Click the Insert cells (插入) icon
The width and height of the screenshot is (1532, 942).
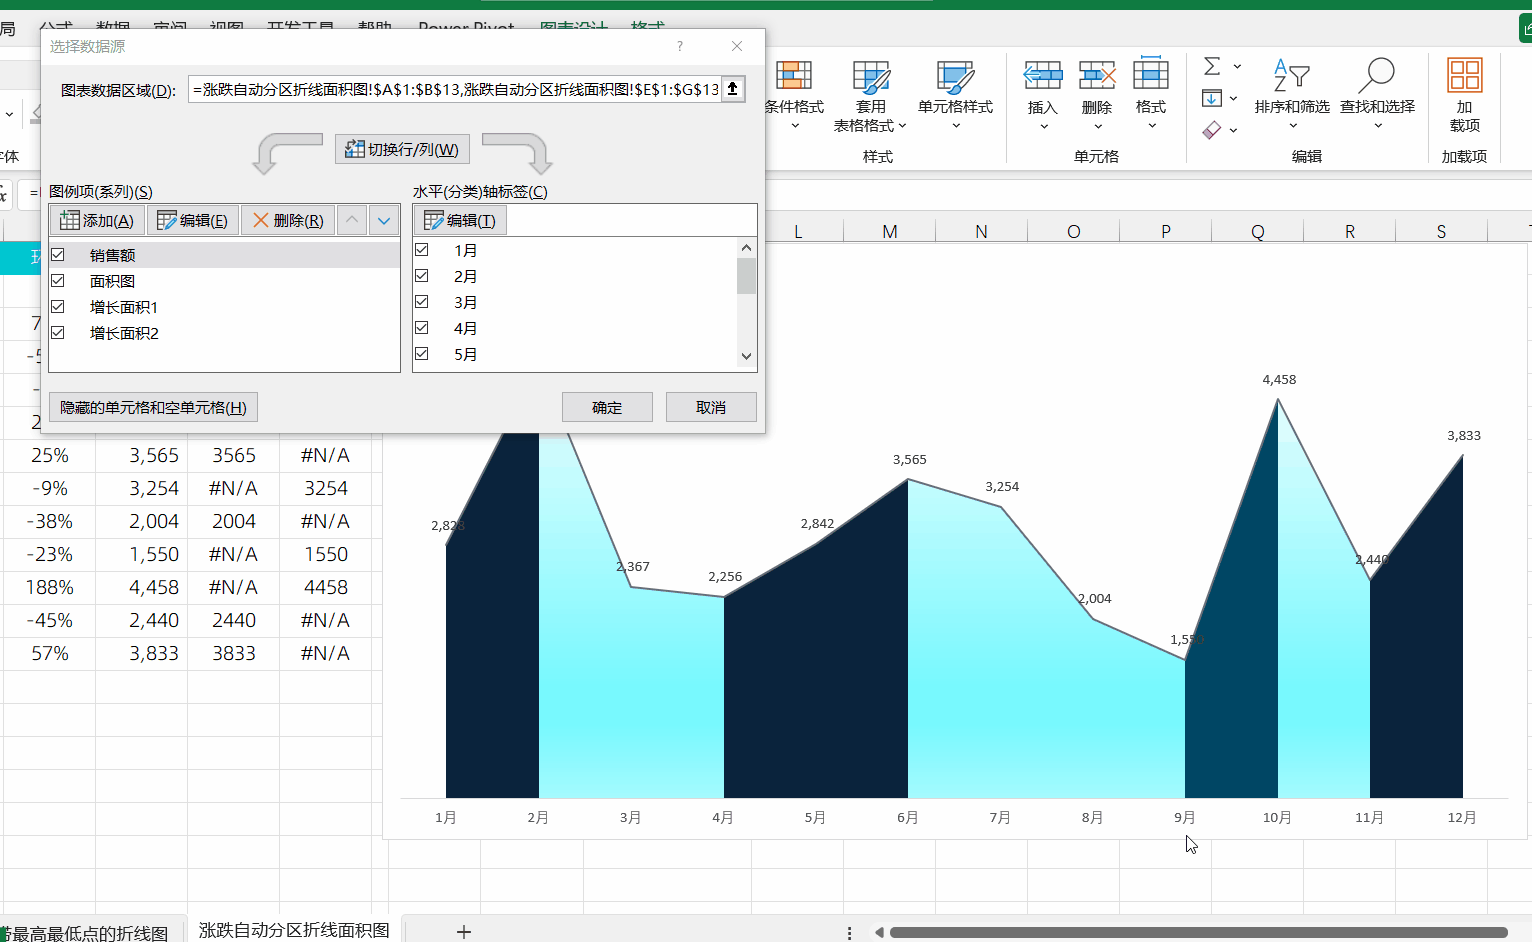[1043, 76]
